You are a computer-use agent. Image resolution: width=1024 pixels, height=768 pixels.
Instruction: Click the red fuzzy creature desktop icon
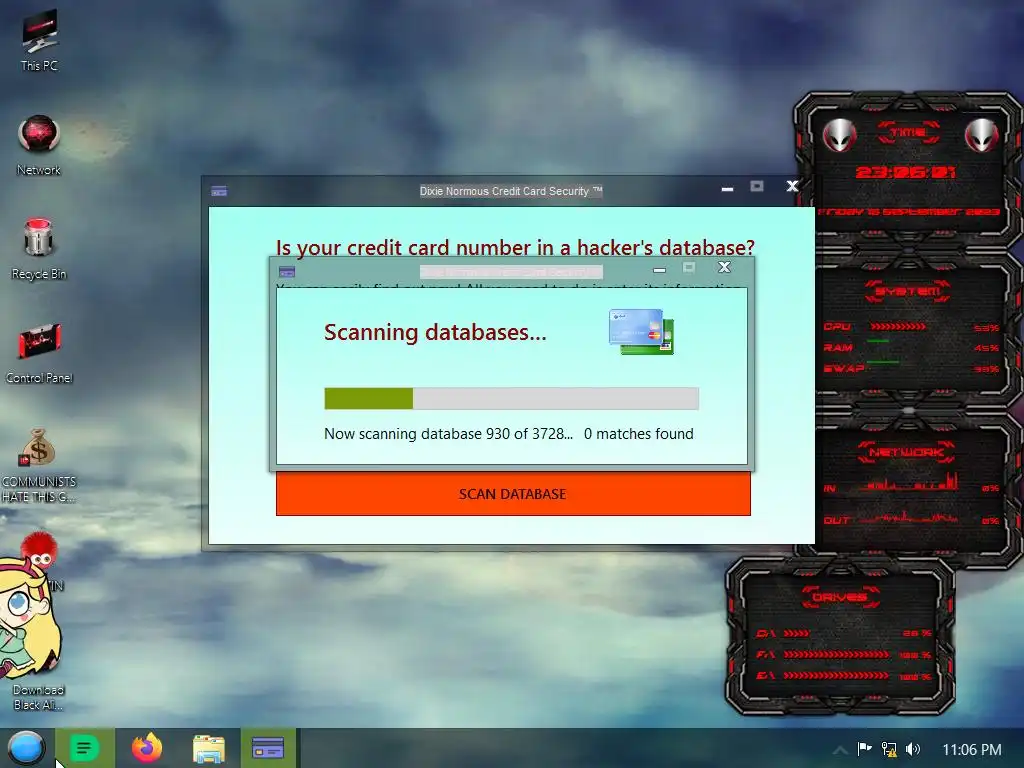[x=39, y=550]
